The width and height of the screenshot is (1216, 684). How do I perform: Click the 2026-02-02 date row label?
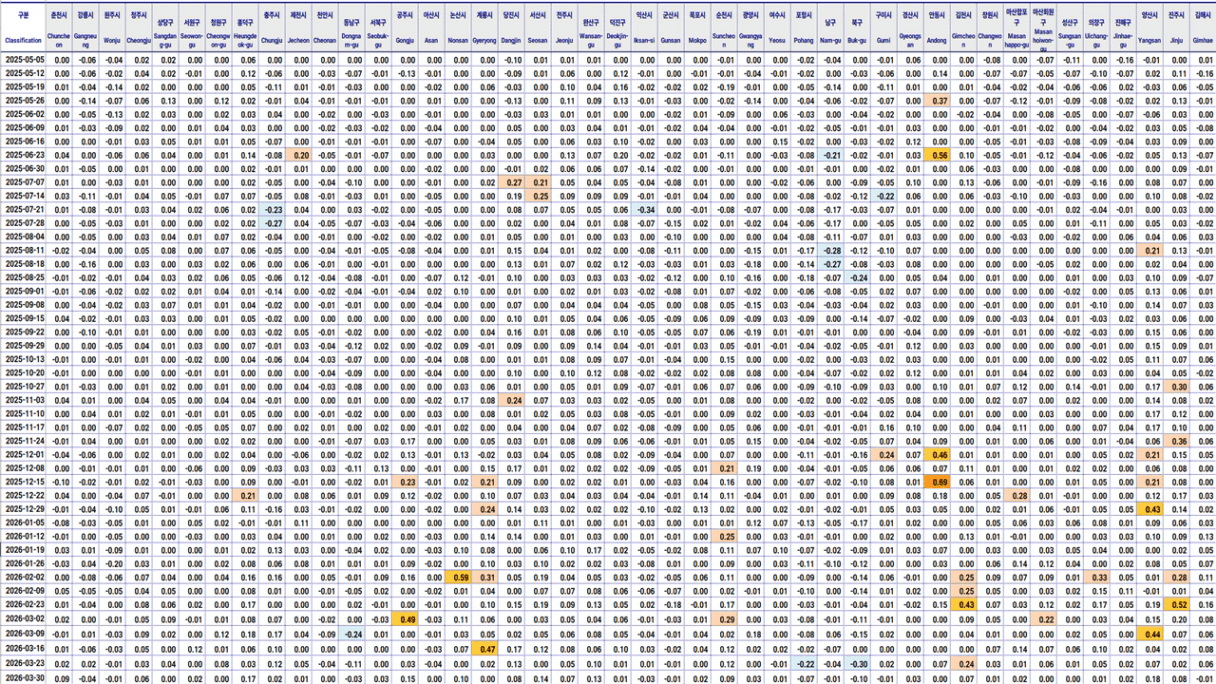click(x=23, y=576)
